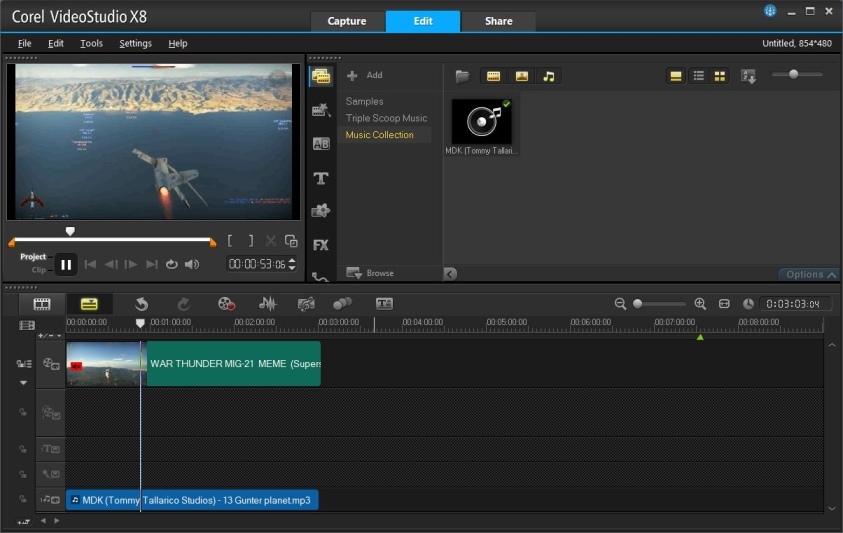
Task: Click the Record/Capture Option icon
Action: (226, 304)
